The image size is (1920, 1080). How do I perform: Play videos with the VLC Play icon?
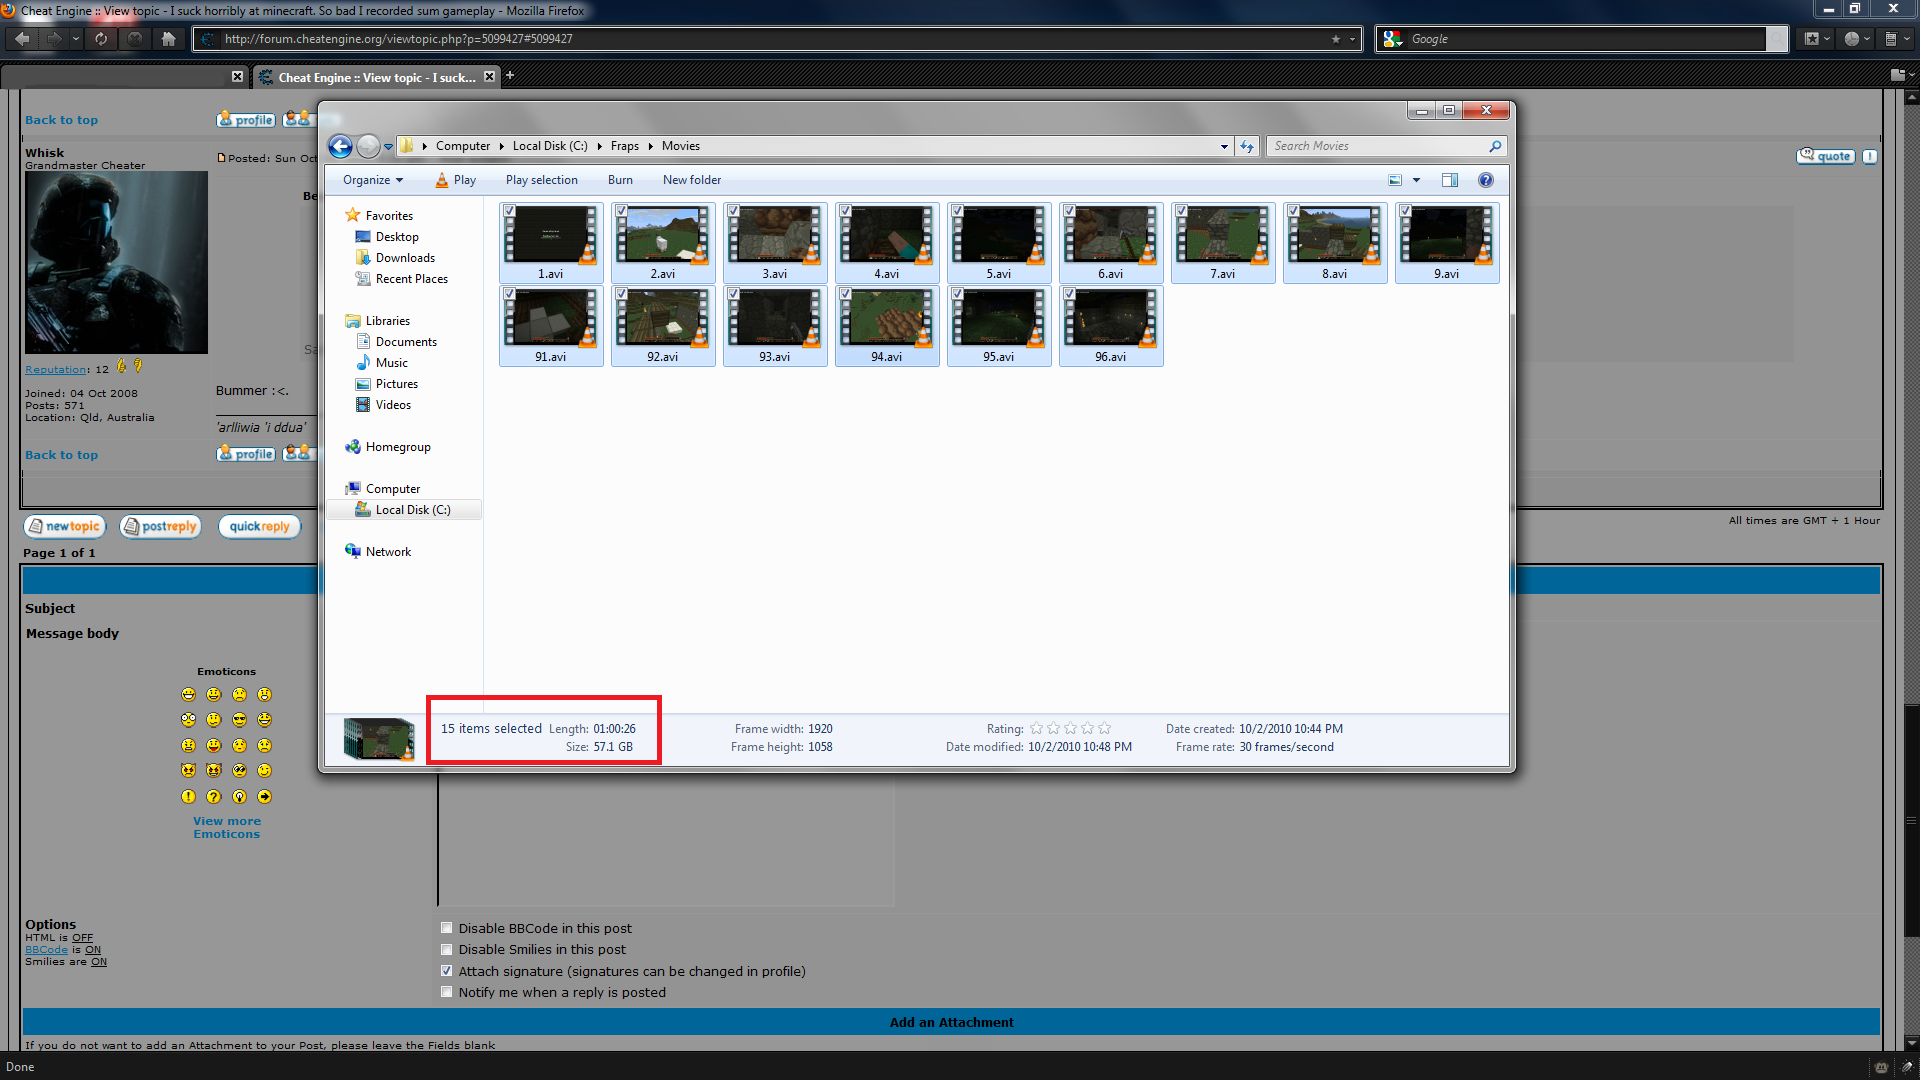coord(455,180)
